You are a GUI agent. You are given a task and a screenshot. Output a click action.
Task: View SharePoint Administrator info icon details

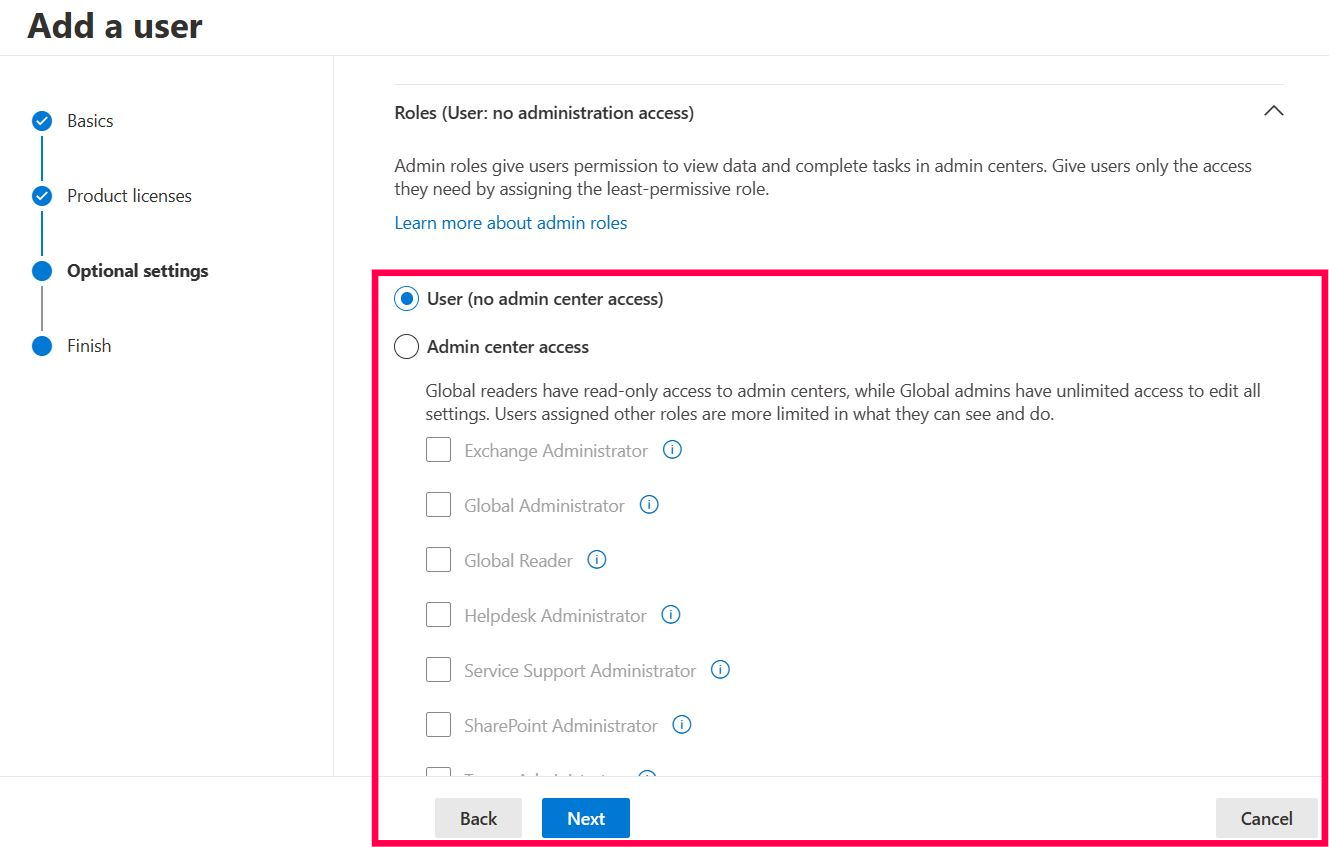[682, 725]
